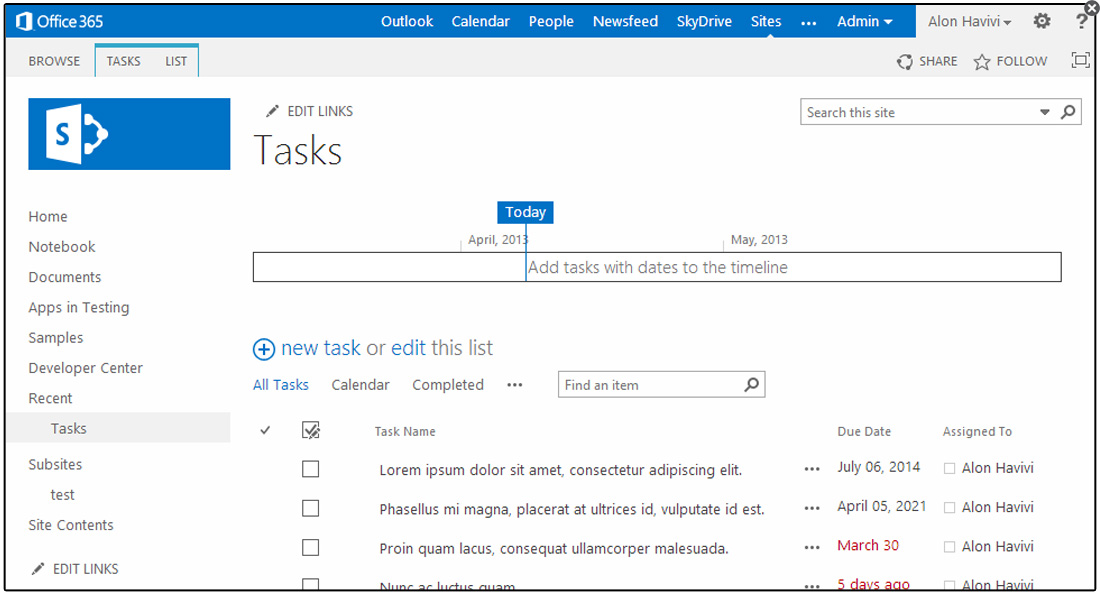The image size is (1100, 595).
Task: Open more navigation links ellipsis in top bar
Action: tap(808, 22)
